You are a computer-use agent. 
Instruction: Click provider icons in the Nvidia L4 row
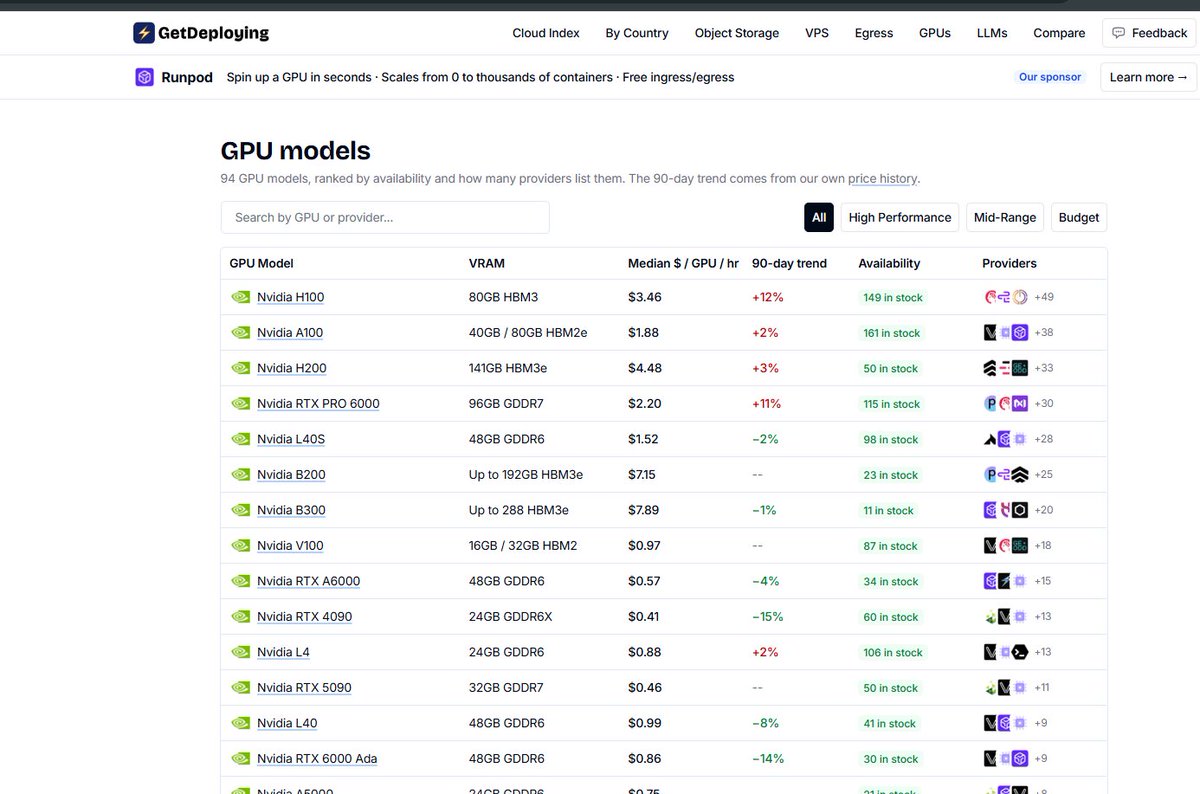click(1006, 652)
